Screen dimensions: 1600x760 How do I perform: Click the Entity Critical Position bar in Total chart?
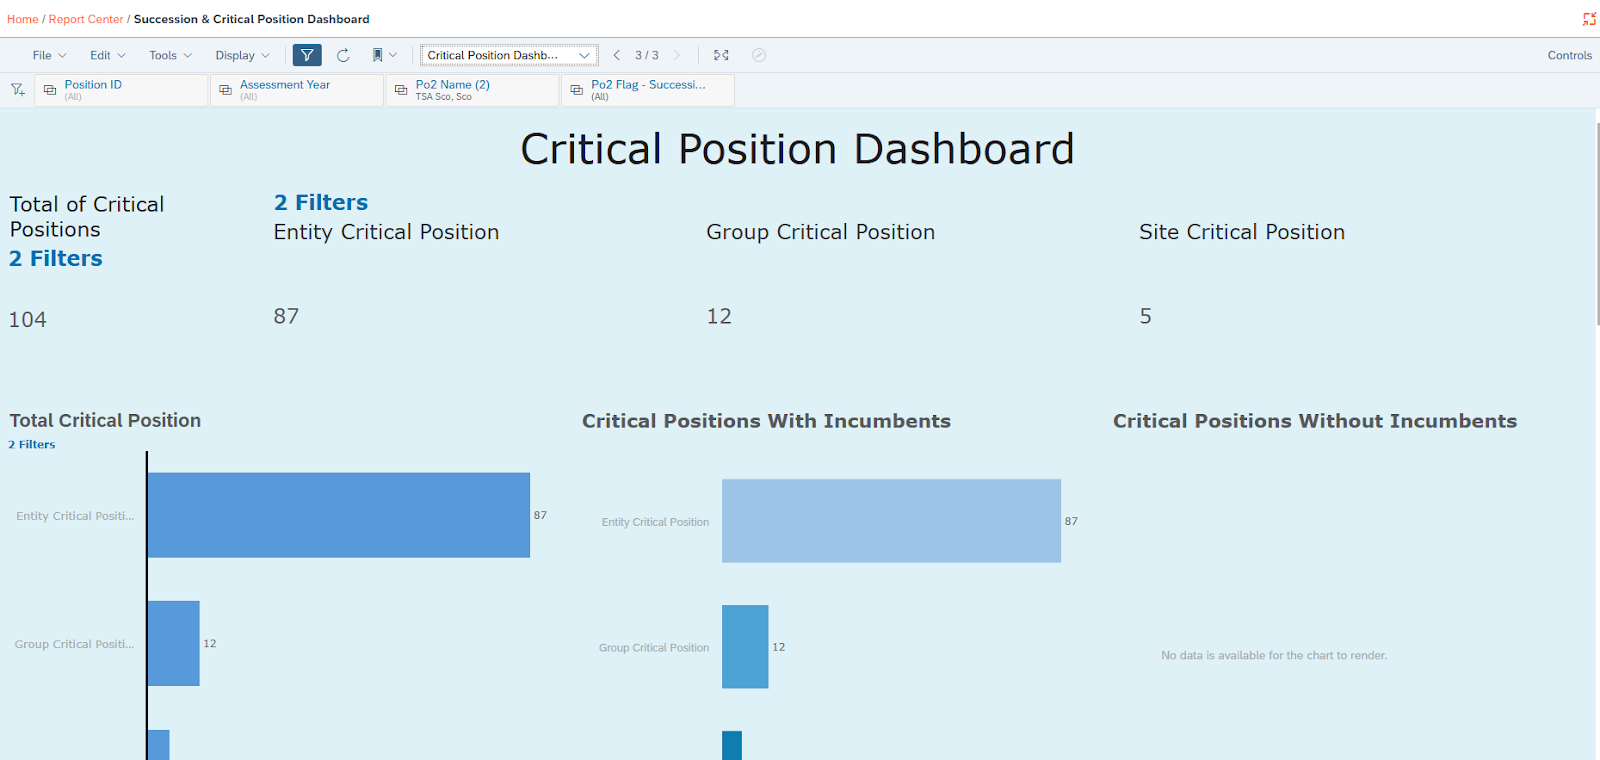tap(338, 515)
